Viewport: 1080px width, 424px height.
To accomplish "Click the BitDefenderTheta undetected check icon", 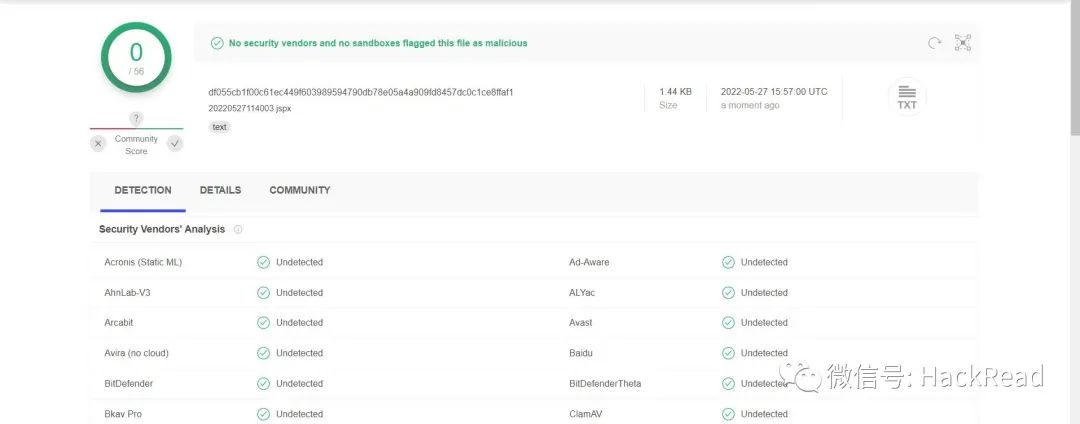I will (728, 383).
